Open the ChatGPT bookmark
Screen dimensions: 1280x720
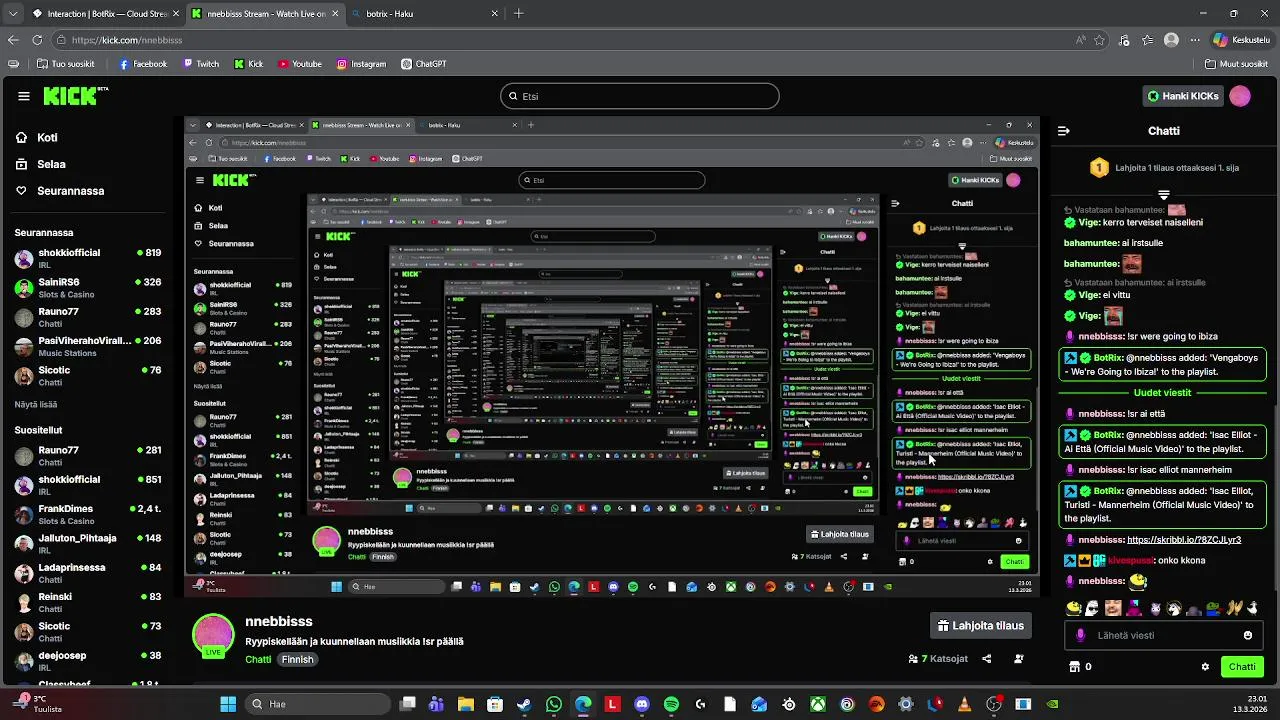coord(423,64)
